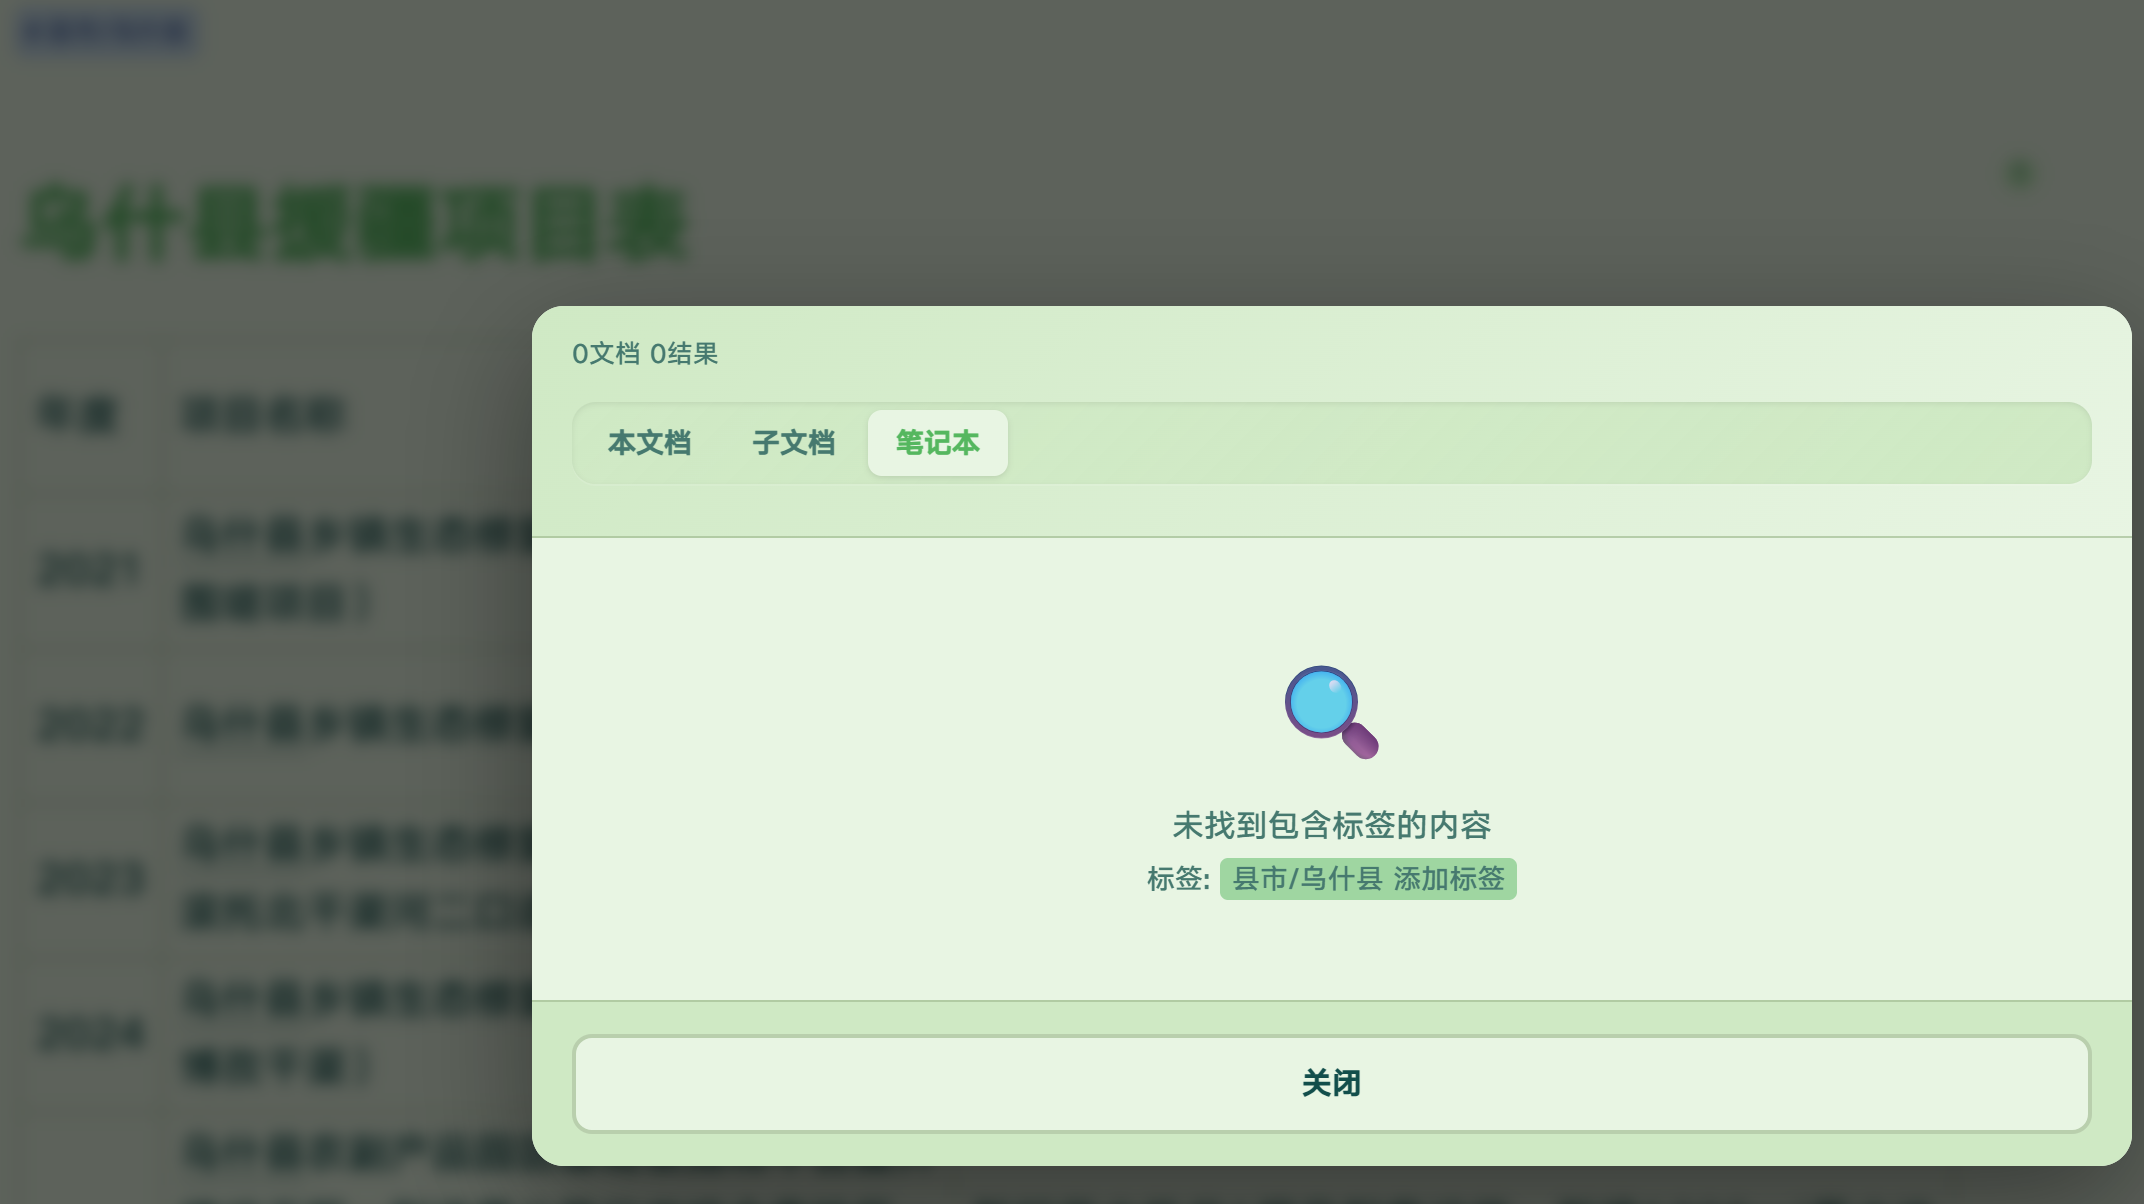This screenshot has height=1204, width=2144.
Task: Click the blurred breadcrumb tag at the top left
Action: coord(107,32)
